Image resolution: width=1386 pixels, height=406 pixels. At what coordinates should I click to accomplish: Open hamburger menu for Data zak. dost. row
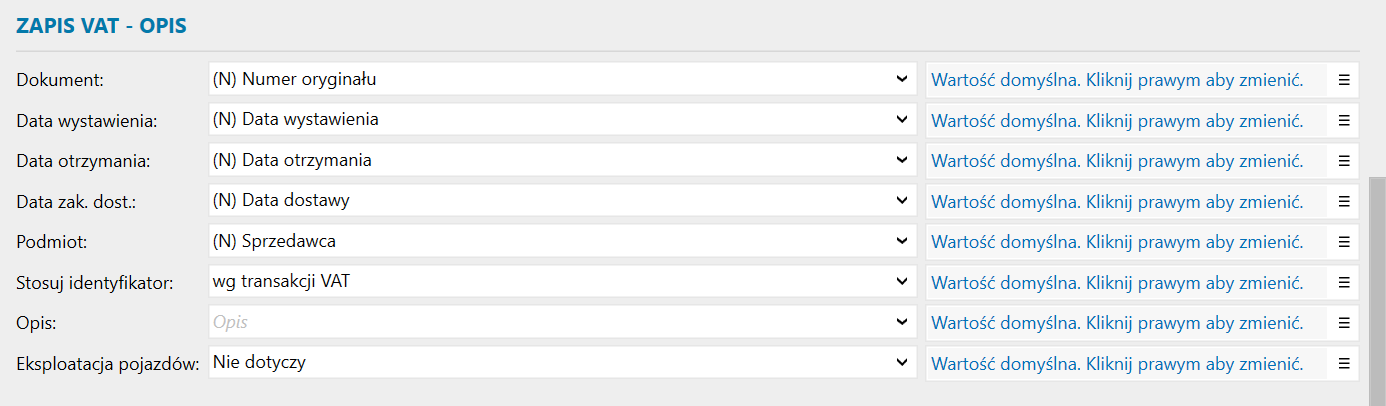pos(1344,201)
